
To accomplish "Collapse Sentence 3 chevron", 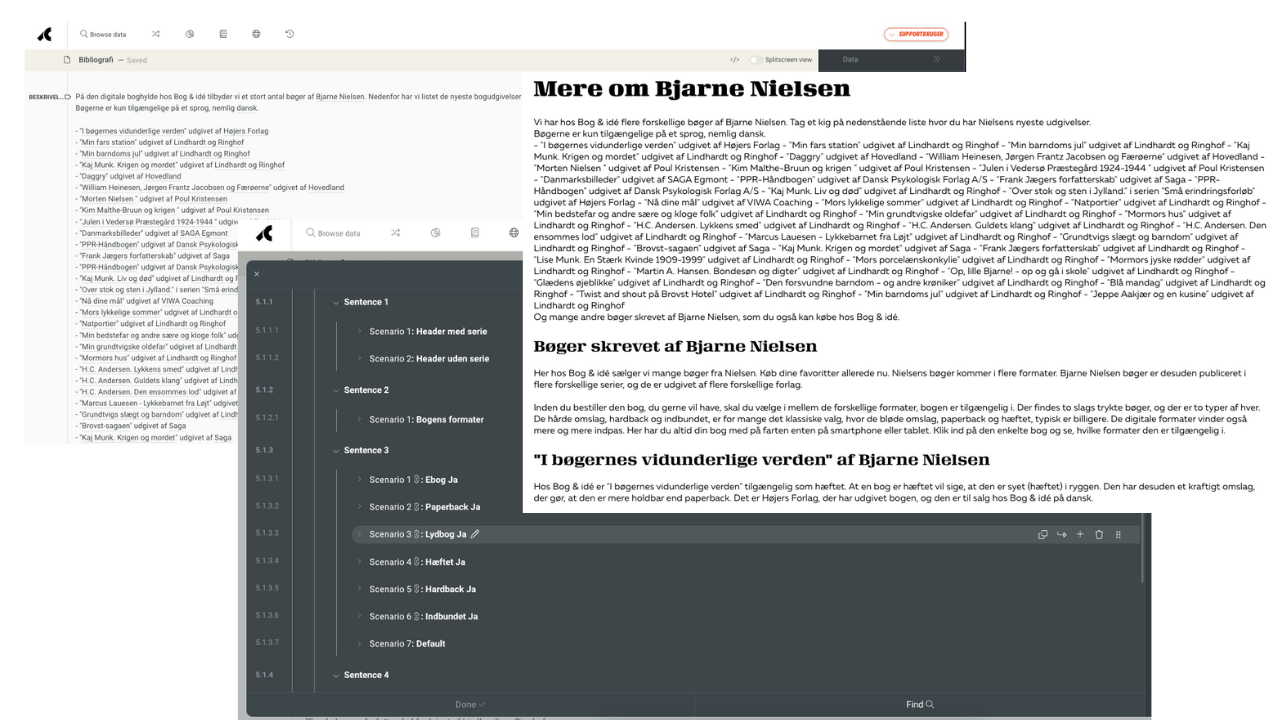I will coord(336,450).
